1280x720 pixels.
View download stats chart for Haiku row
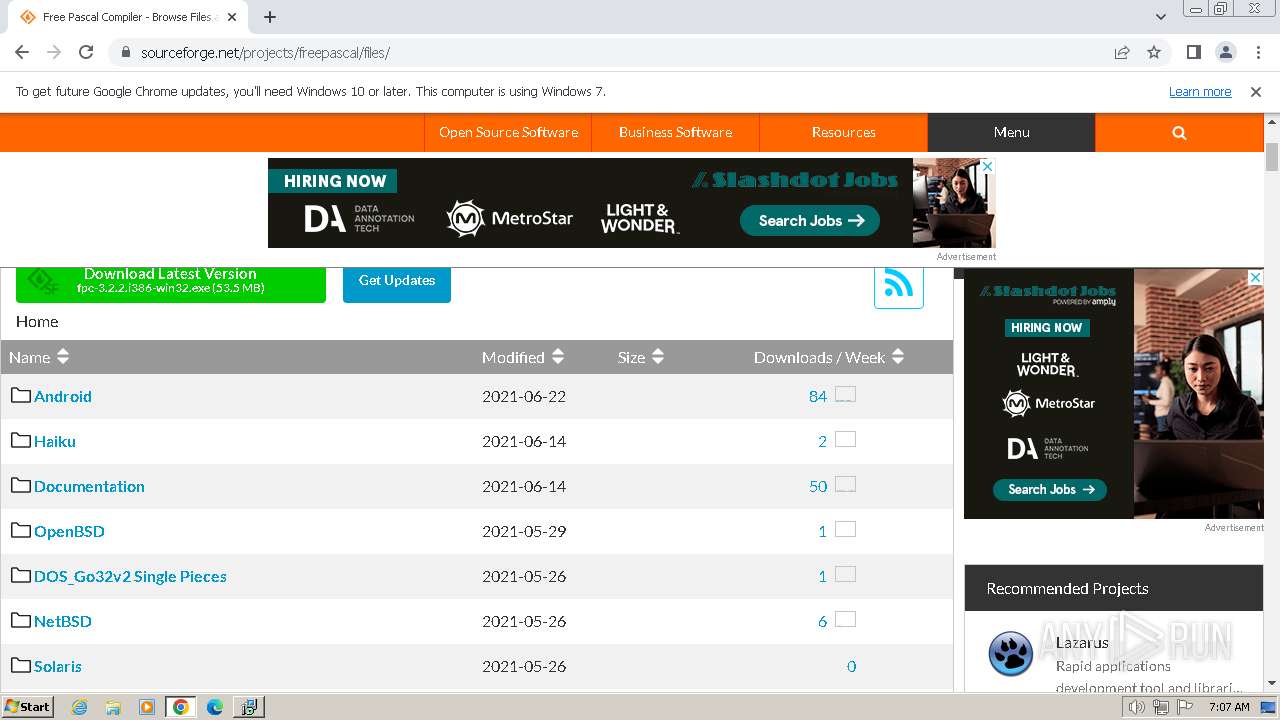845,439
